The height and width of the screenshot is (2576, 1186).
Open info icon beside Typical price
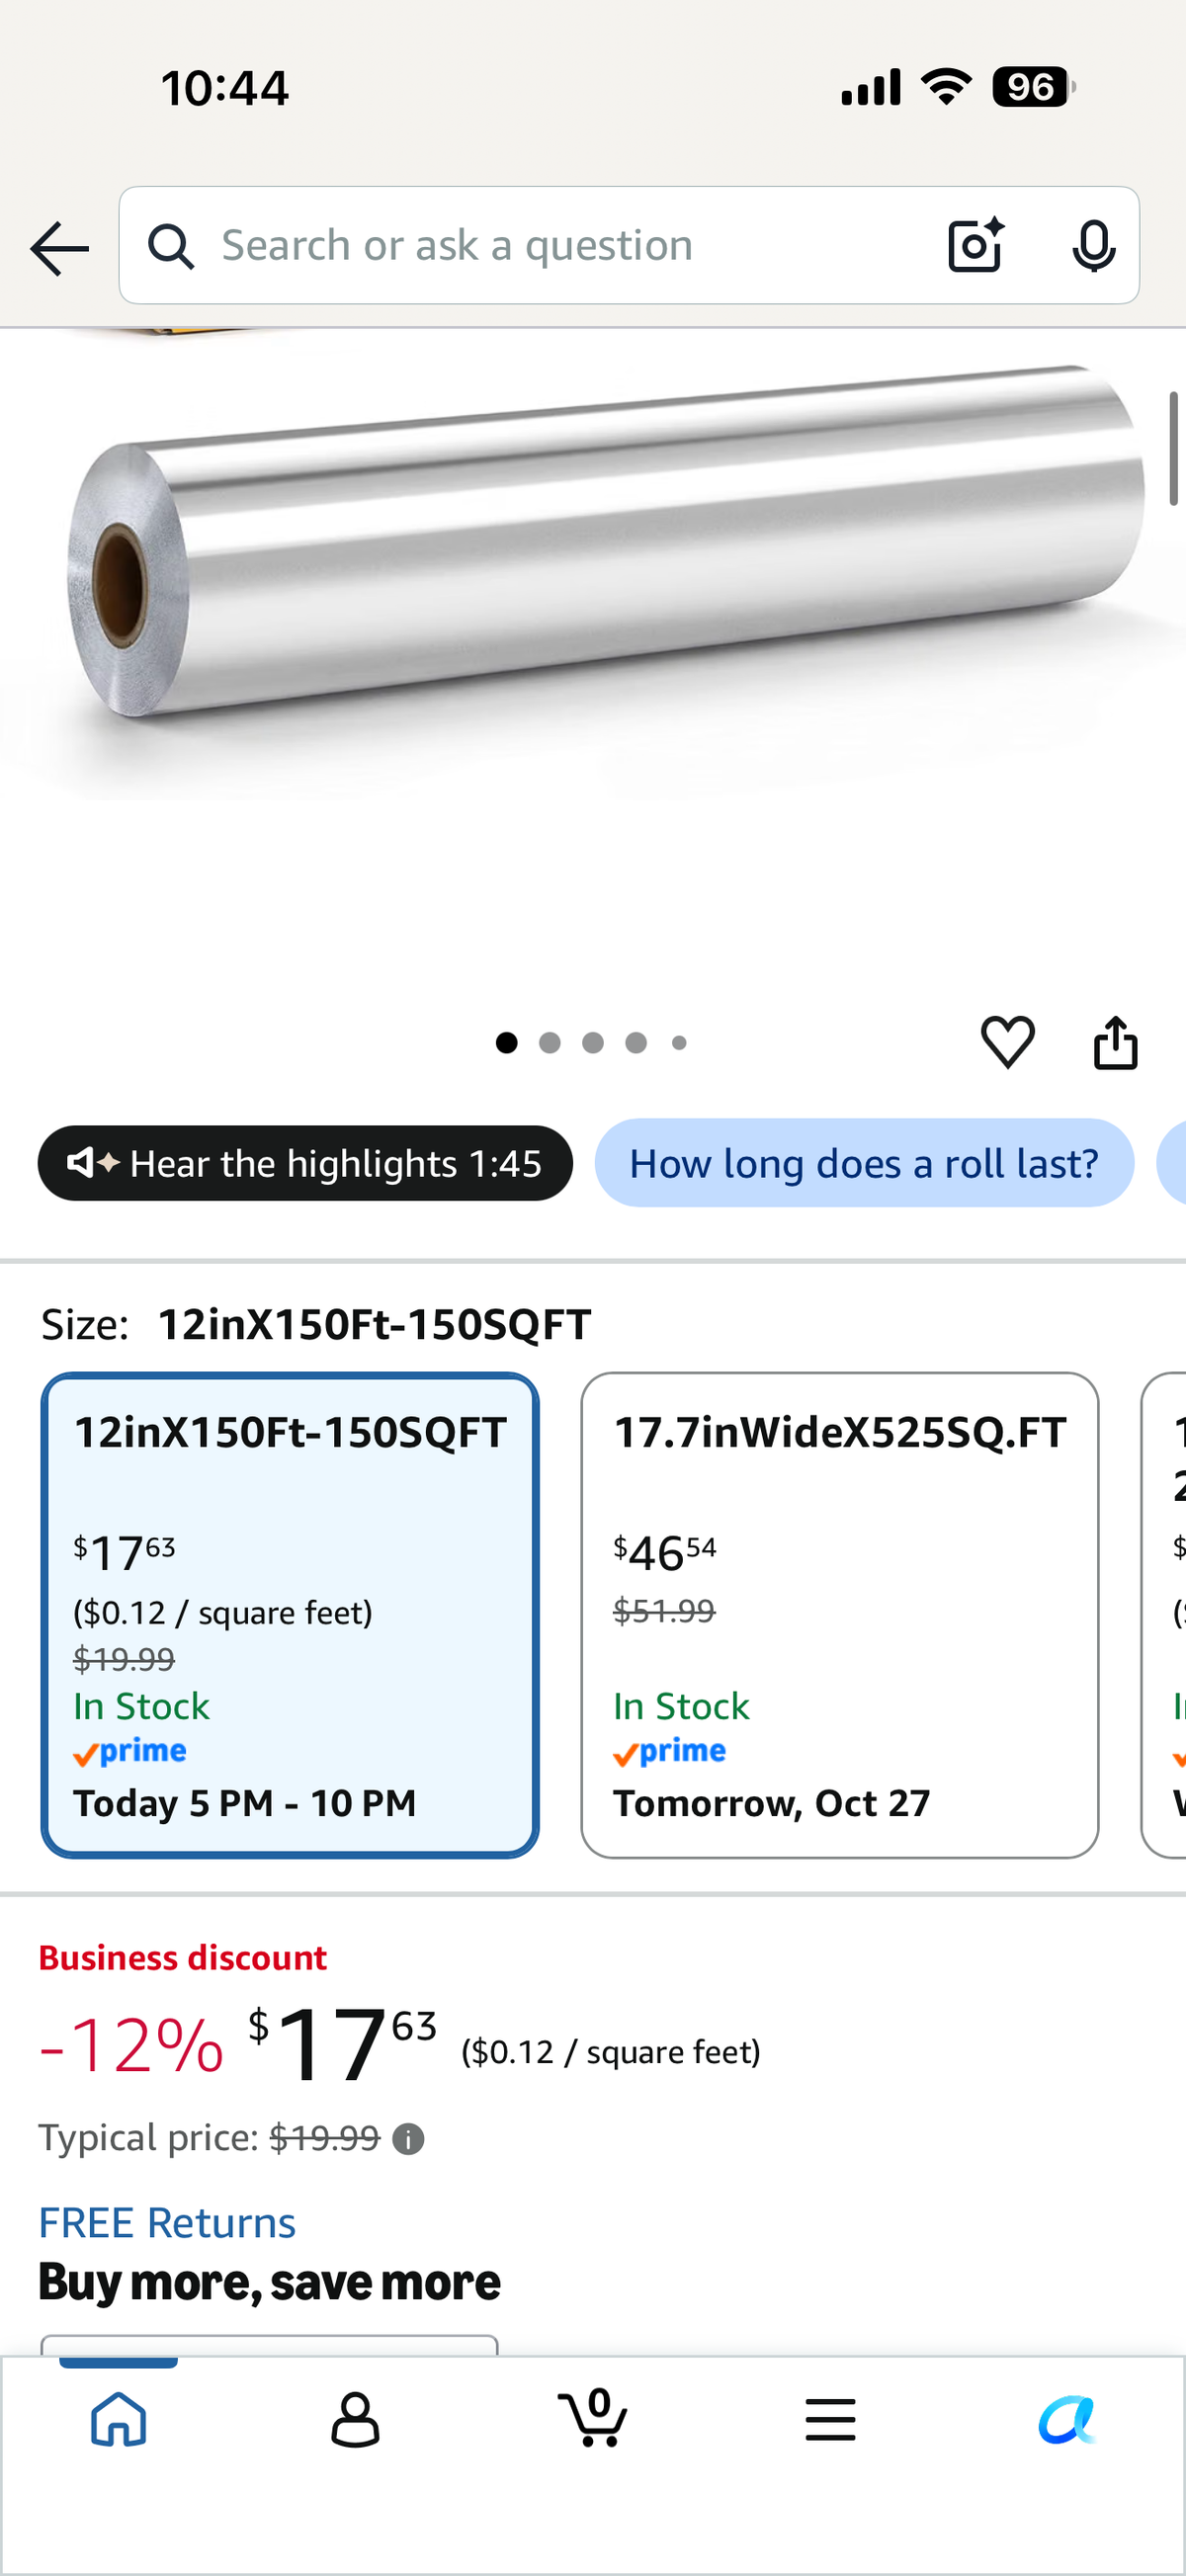click(x=408, y=2140)
